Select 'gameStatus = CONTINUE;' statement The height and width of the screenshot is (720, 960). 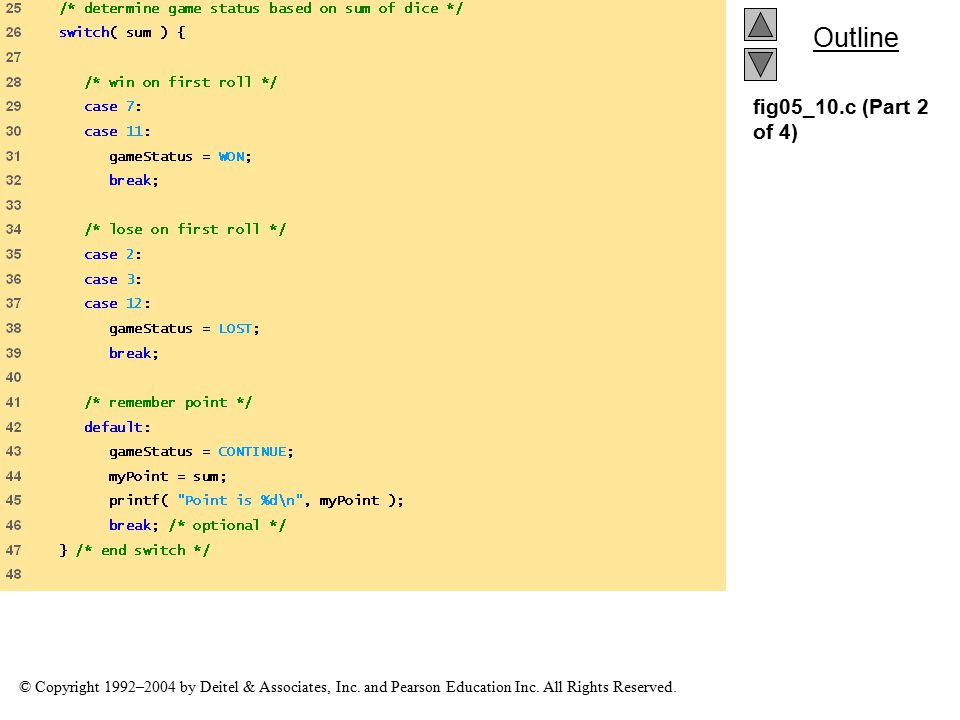pyautogui.click(x=201, y=452)
